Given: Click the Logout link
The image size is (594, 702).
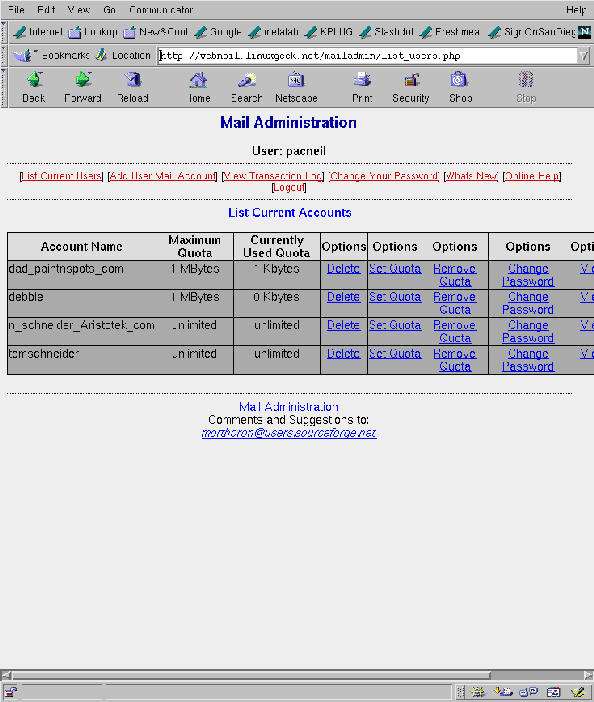Looking at the screenshot, I should point(289,188).
